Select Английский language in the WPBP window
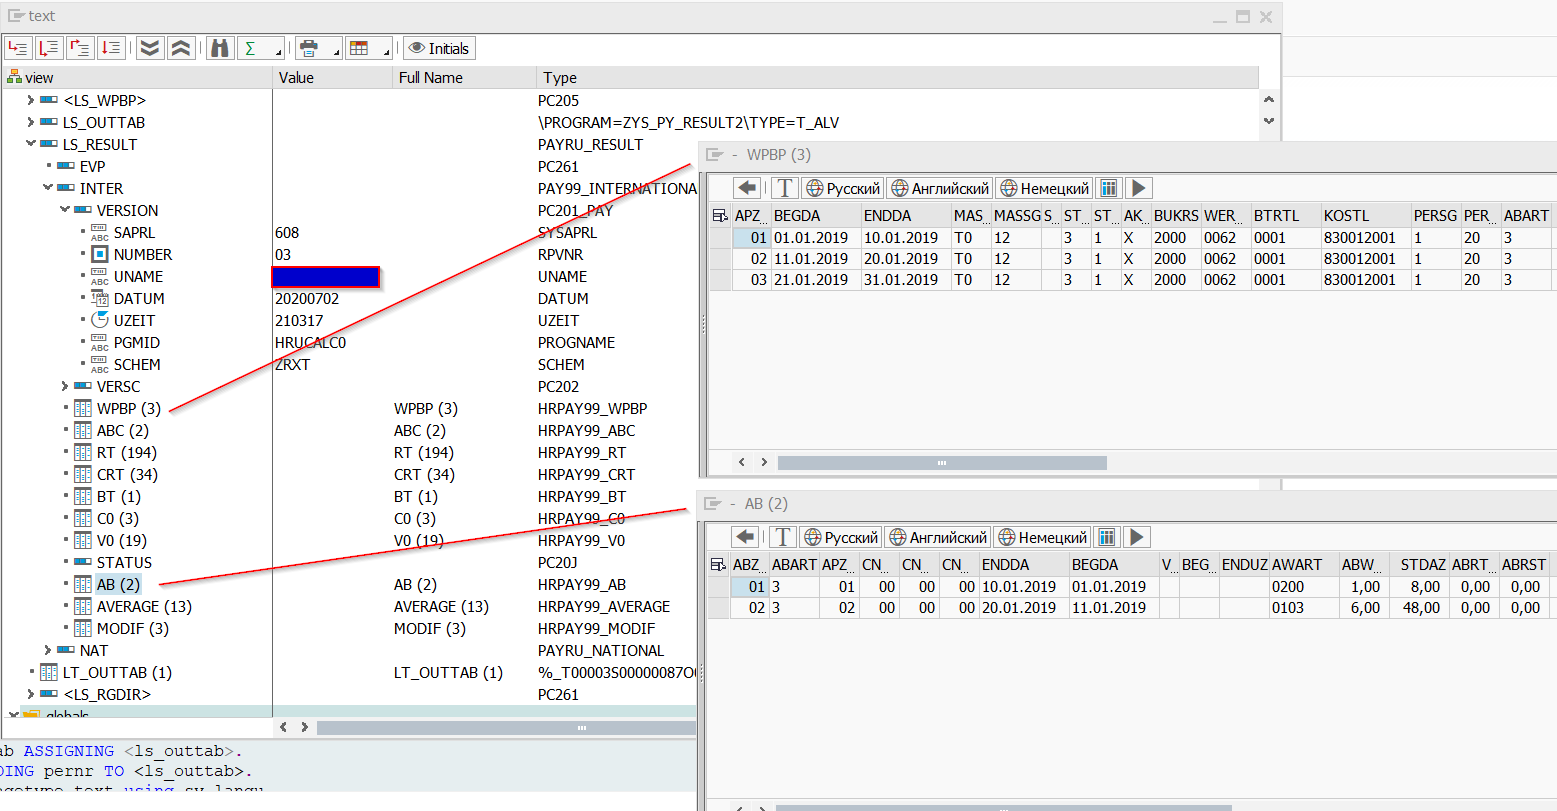The width and height of the screenshot is (1557, 811). (940, 188)
